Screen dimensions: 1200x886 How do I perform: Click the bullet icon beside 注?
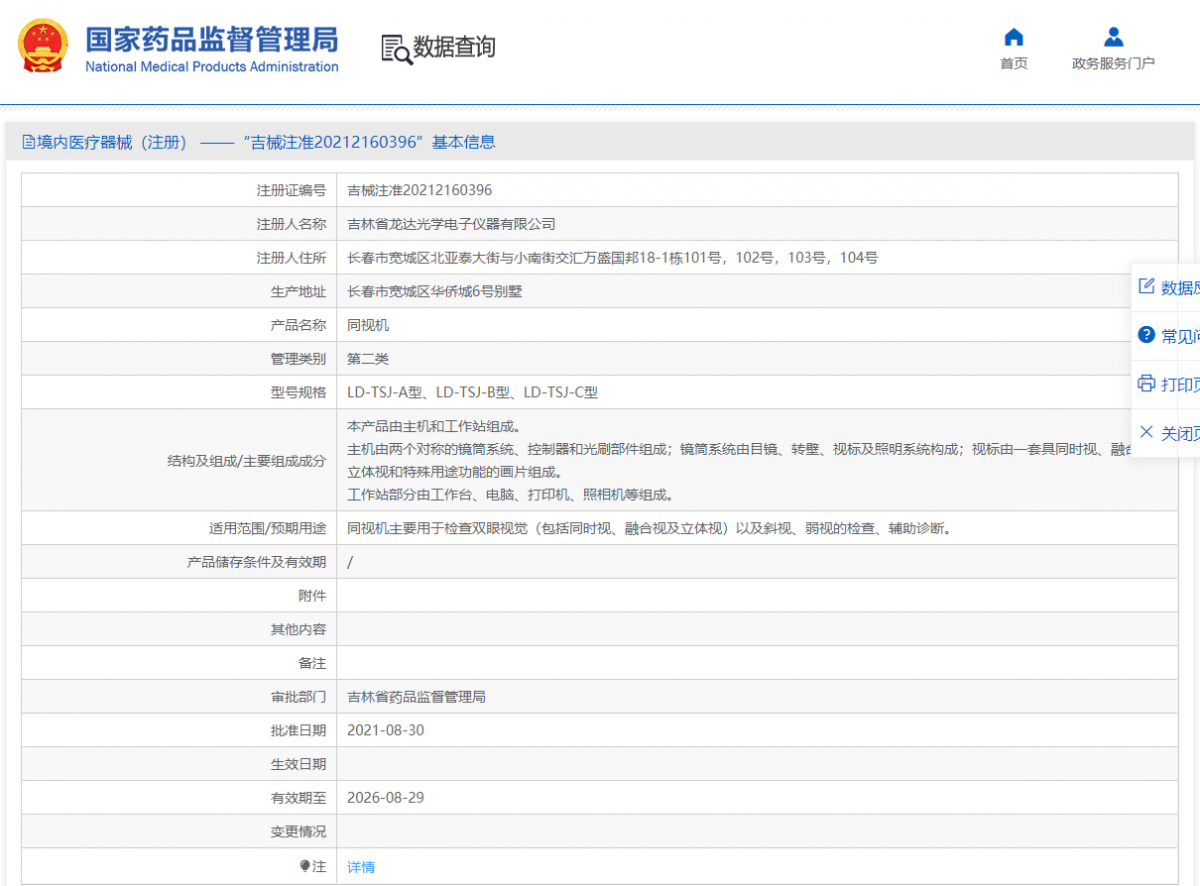(305, 866)
